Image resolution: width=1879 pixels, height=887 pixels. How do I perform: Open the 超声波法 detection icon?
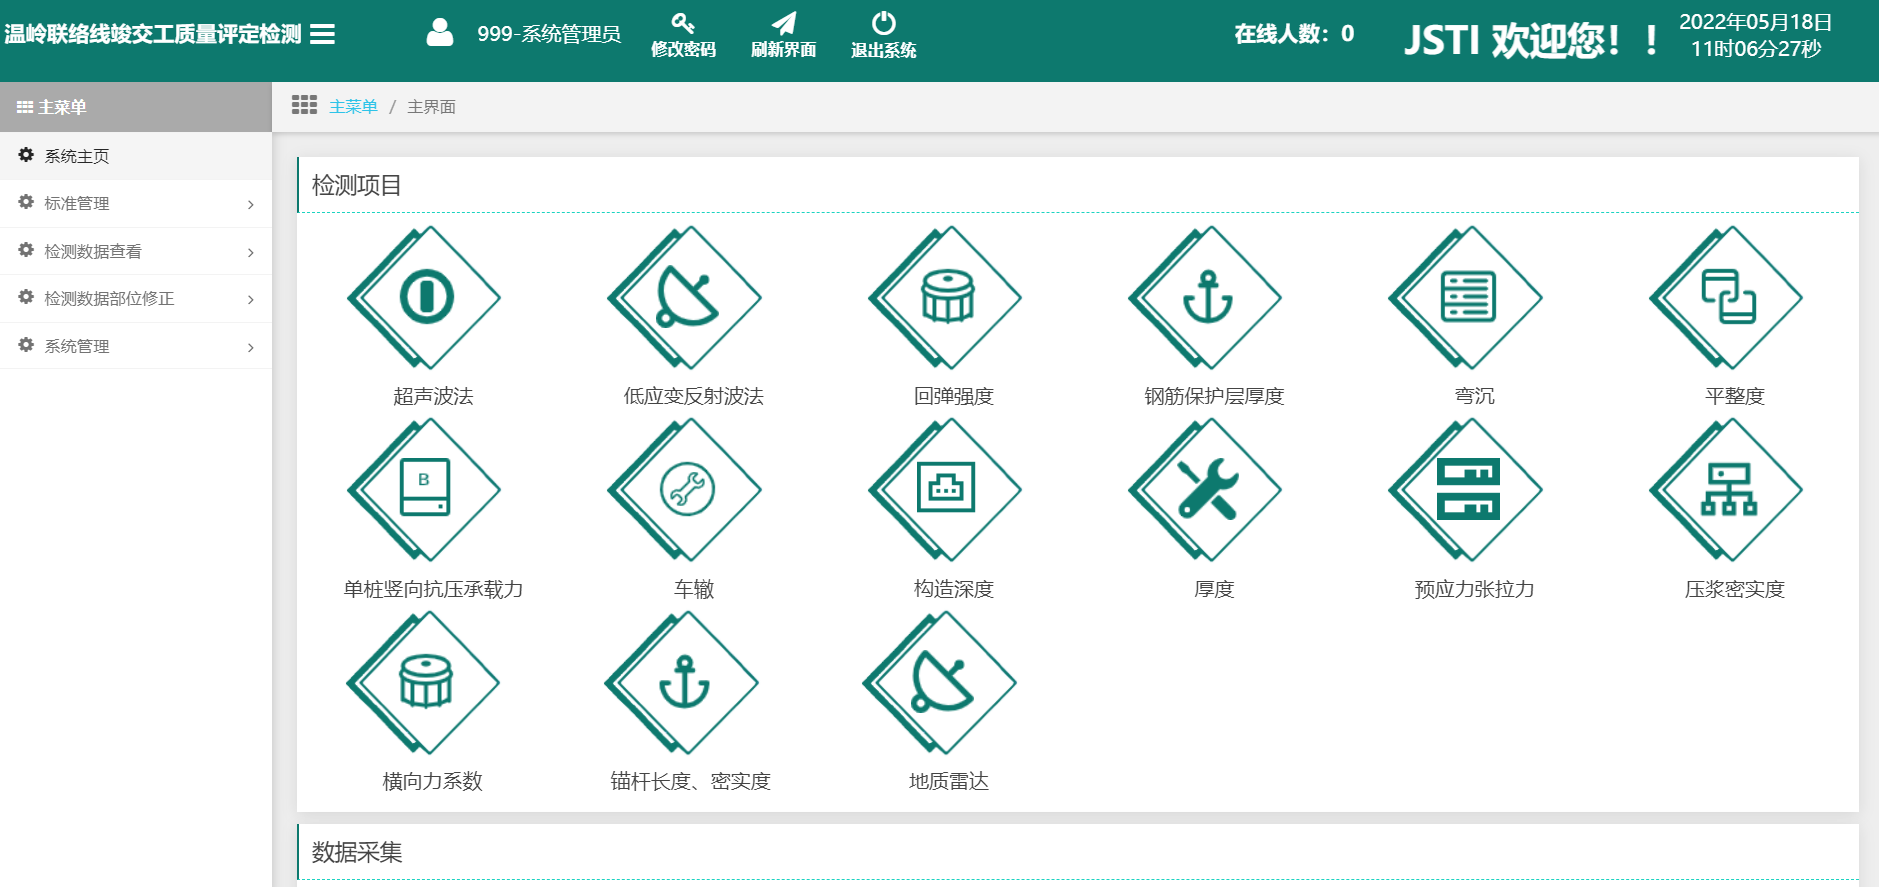coord(427,297)
